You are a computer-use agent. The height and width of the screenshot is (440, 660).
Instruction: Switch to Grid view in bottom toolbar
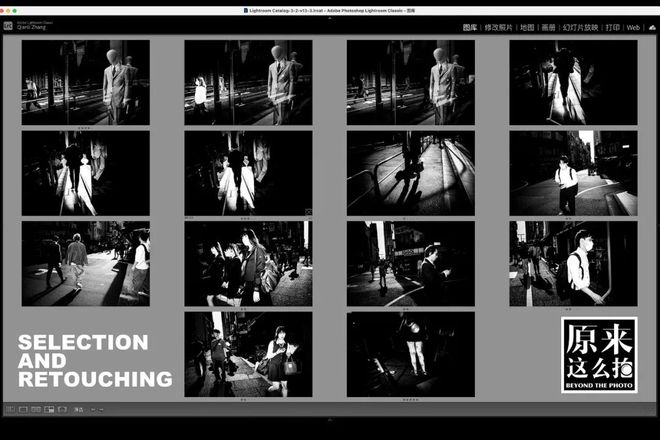coord(11,409)
